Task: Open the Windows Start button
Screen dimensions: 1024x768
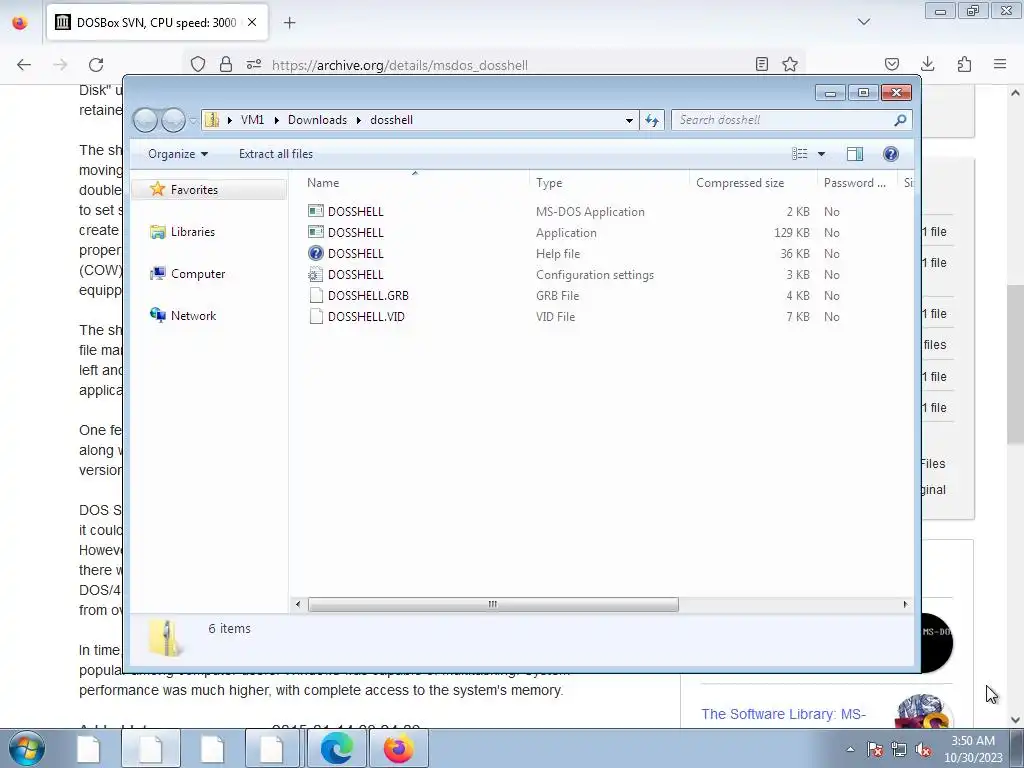Action: click(27, 748)
